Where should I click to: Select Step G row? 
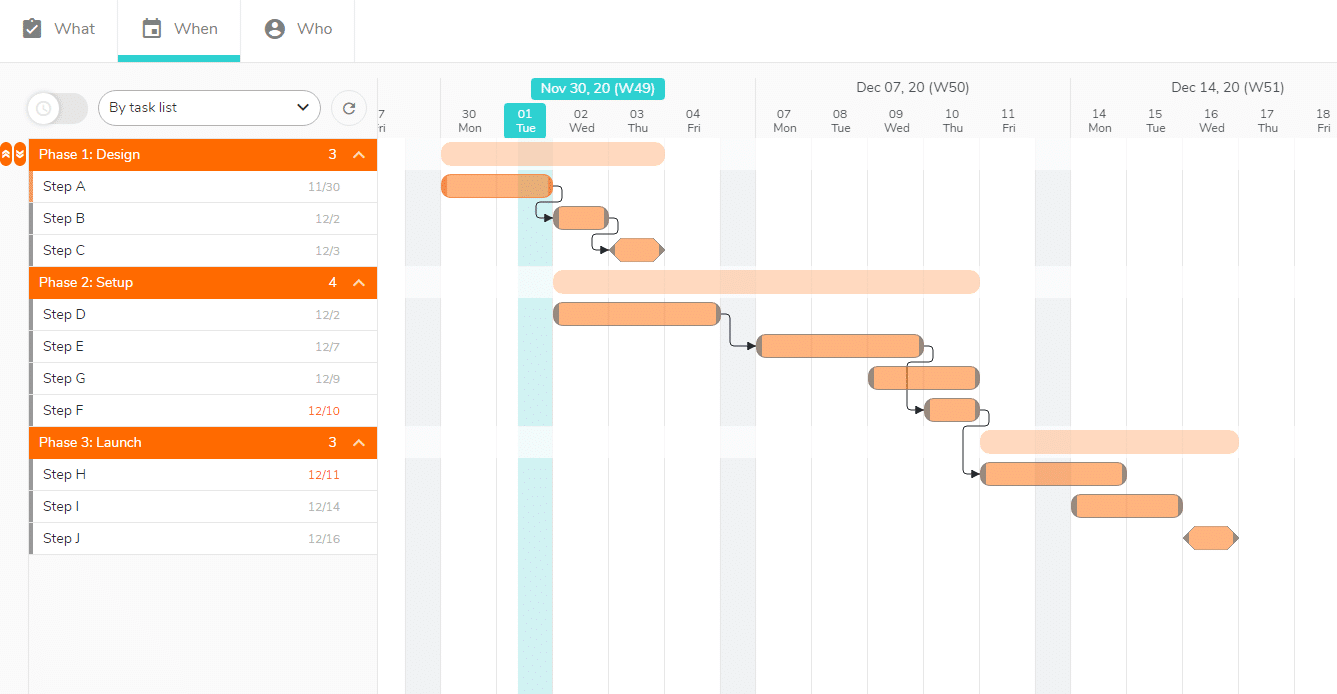coord(203,379)
